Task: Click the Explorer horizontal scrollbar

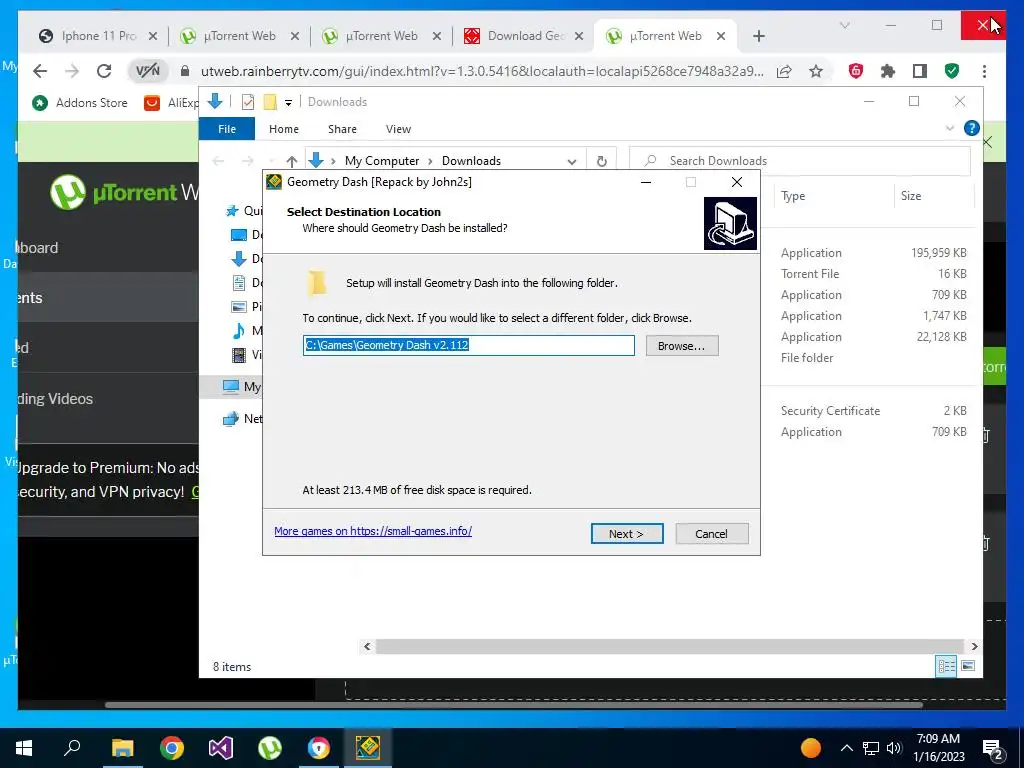Action: click(669, 647)
